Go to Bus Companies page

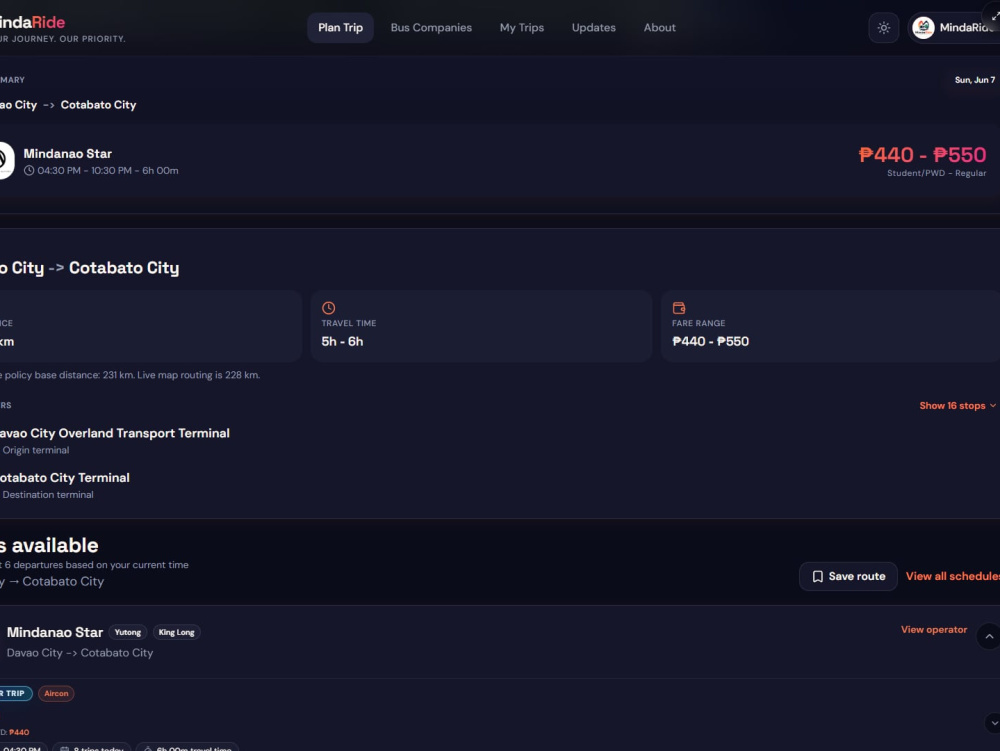pyautogui.click(x=431, y=27)
